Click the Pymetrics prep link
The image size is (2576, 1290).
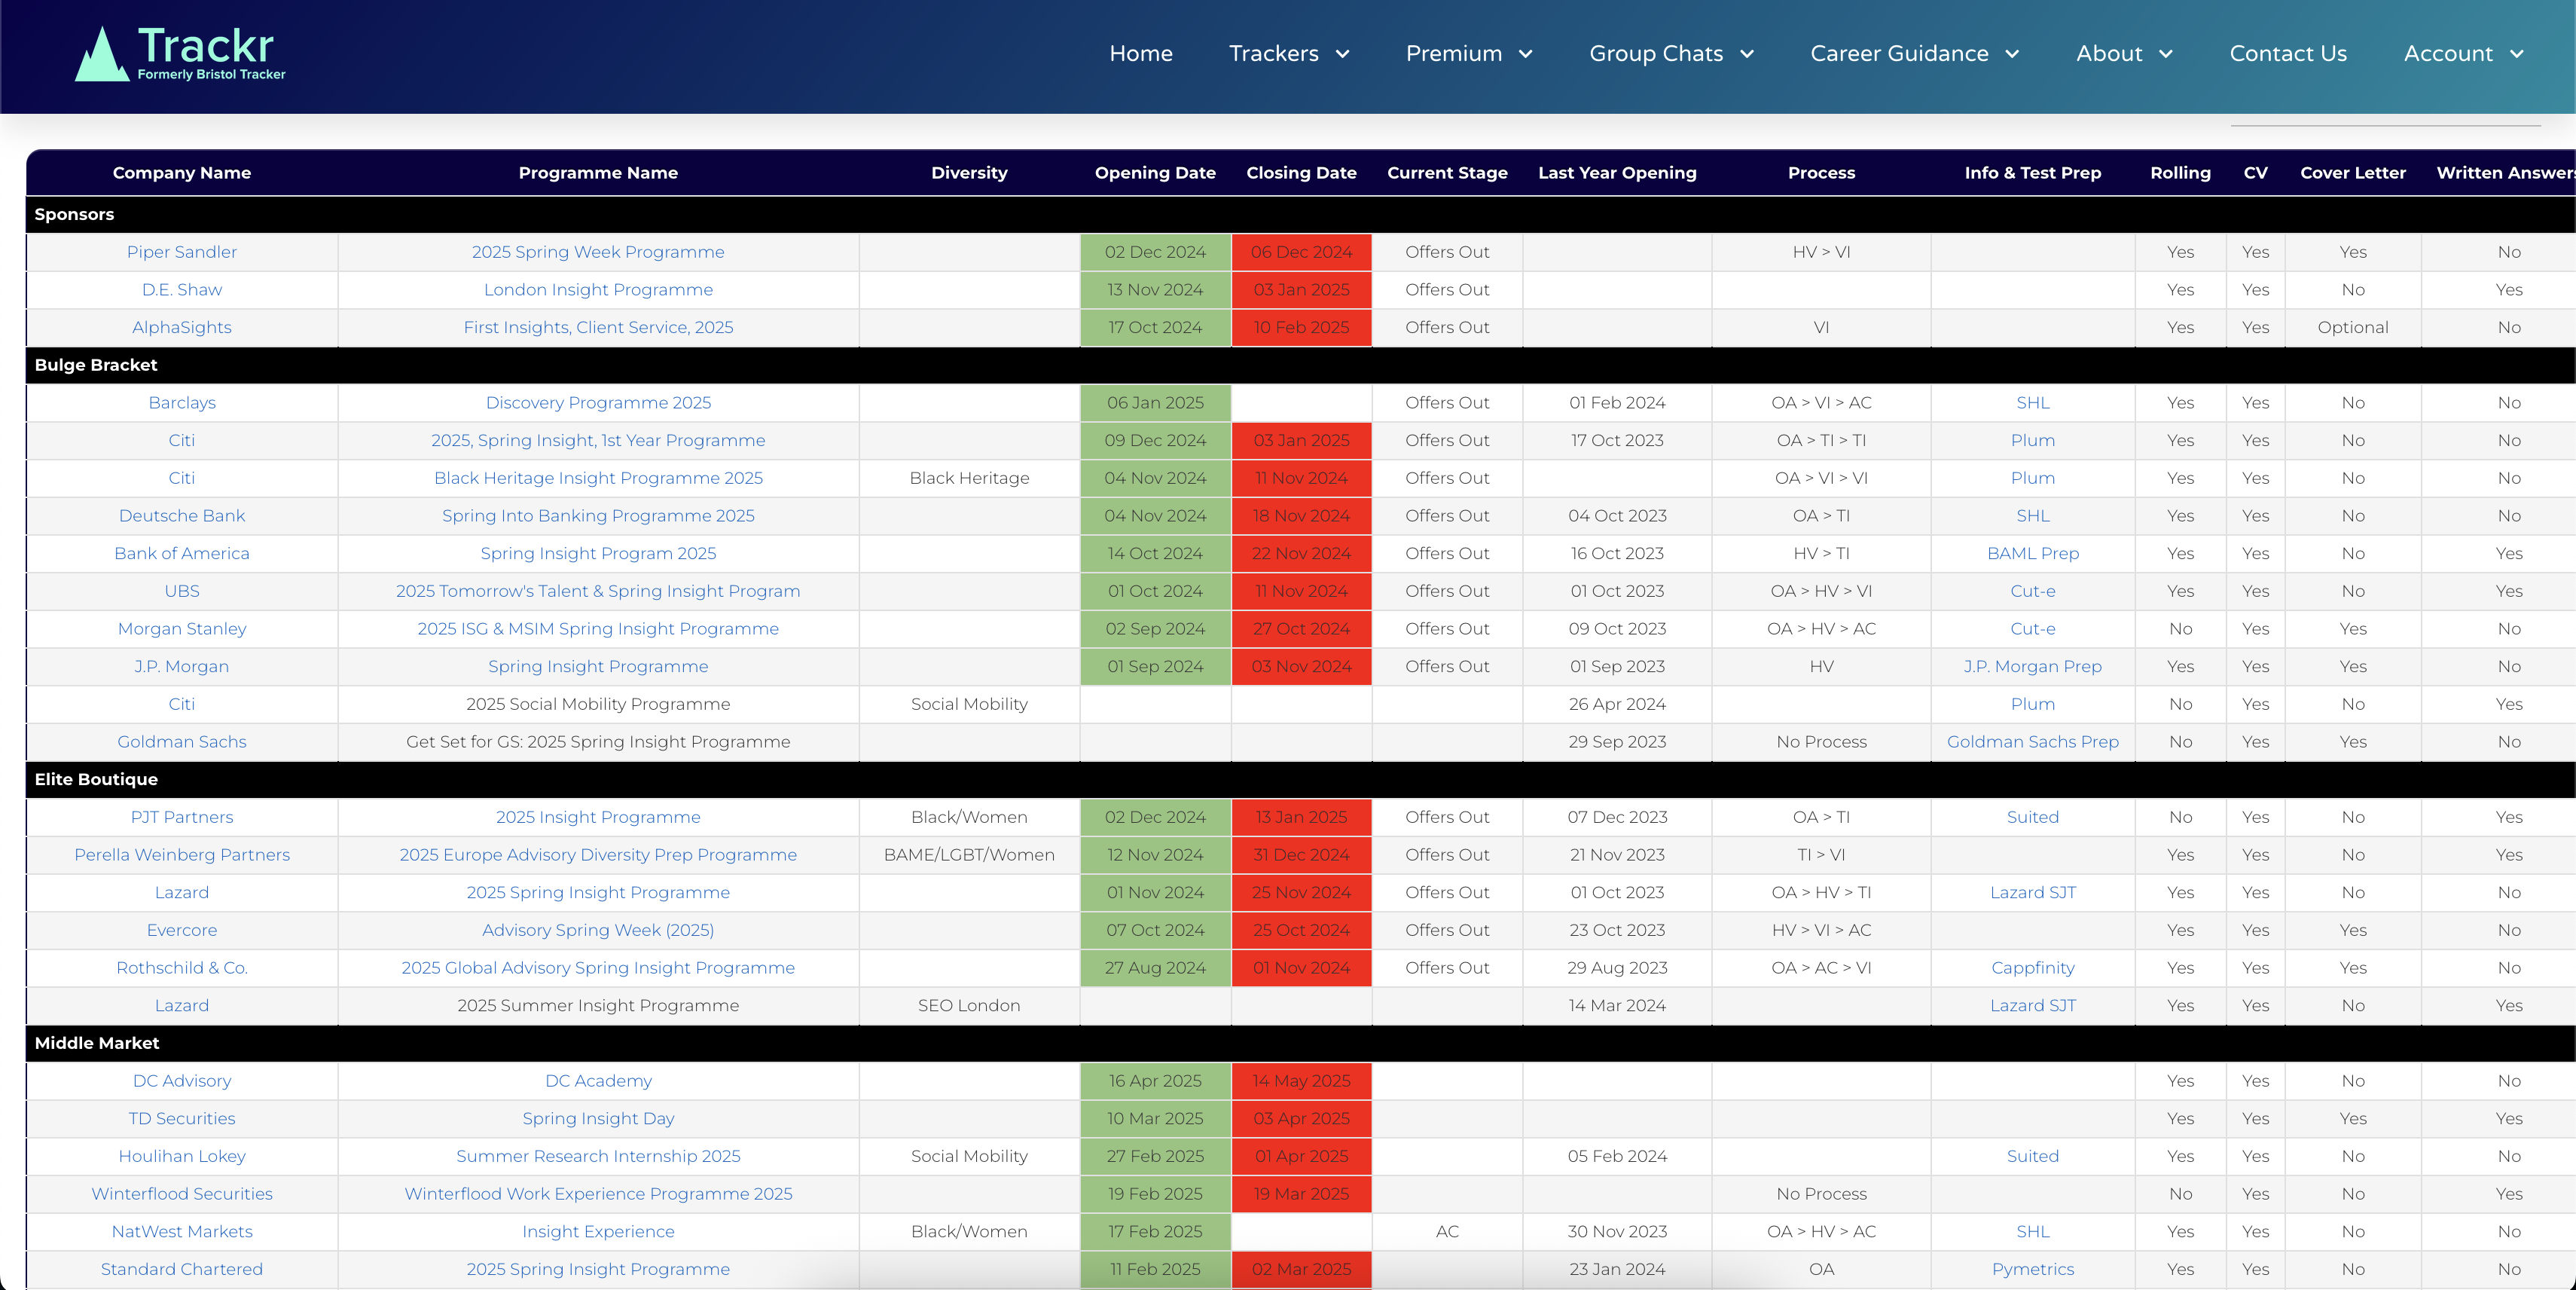tap(2032, 1269)
